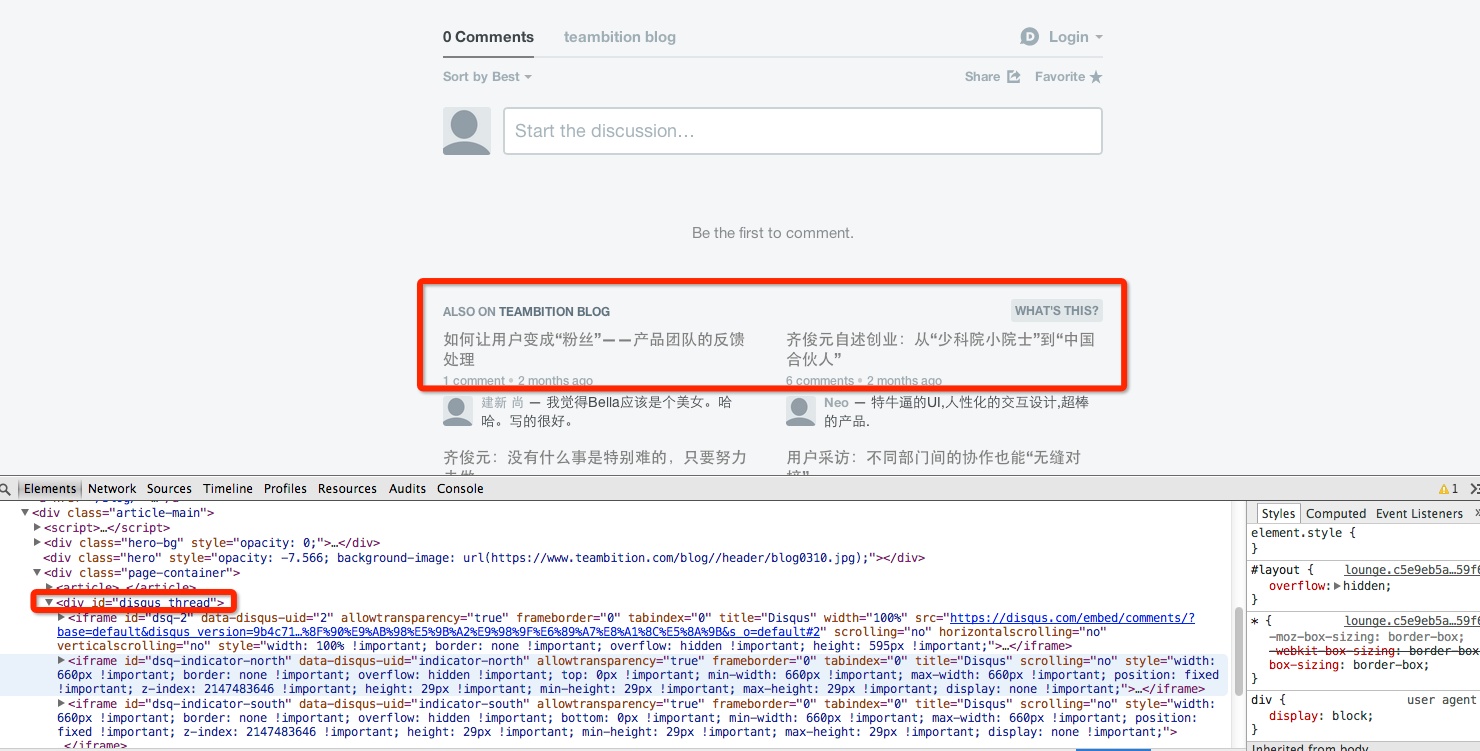The image size is (1480, 751).
Task: Click into the Start the discussion field
Action: point(802,131)
